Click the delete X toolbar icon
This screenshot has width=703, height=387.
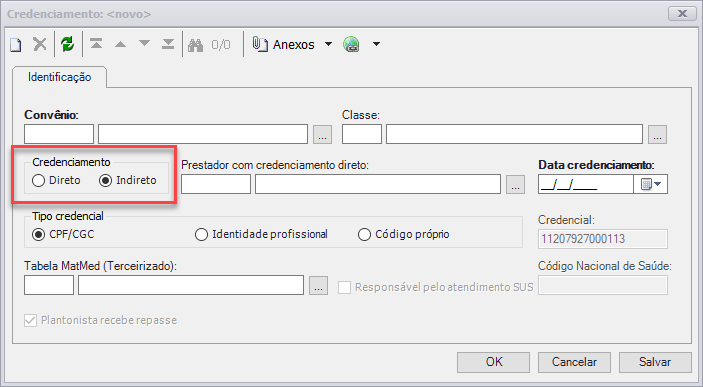pyautogui.click(x=40, y=44)
